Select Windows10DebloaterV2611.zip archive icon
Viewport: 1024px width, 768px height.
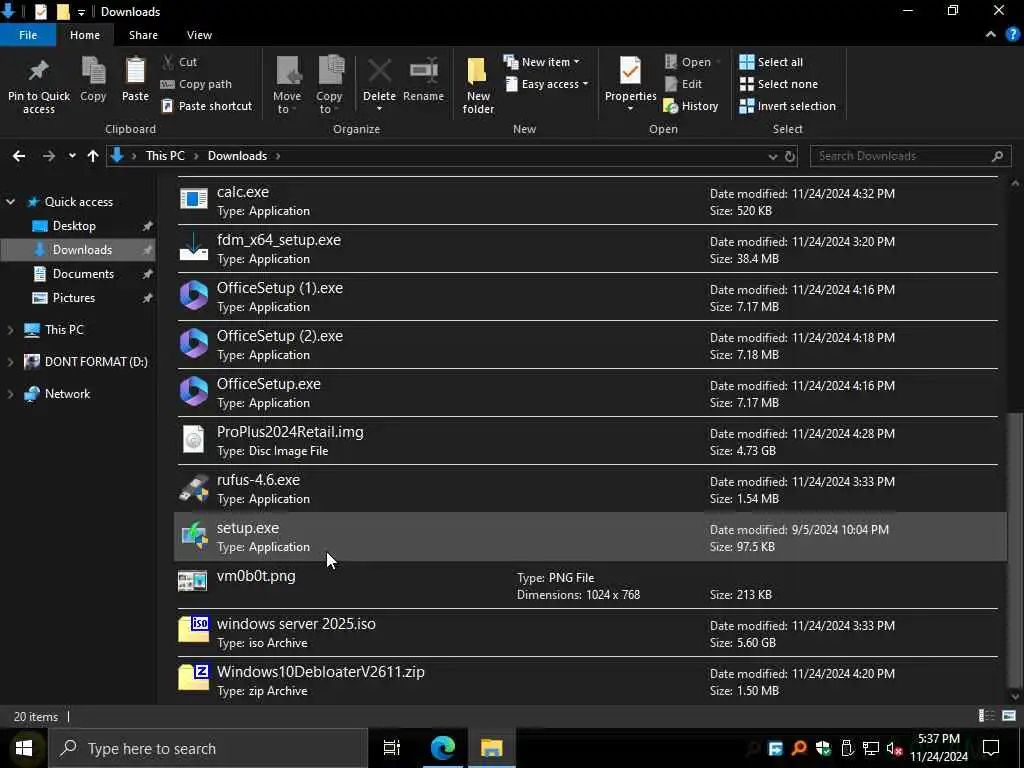click(194, 677)
